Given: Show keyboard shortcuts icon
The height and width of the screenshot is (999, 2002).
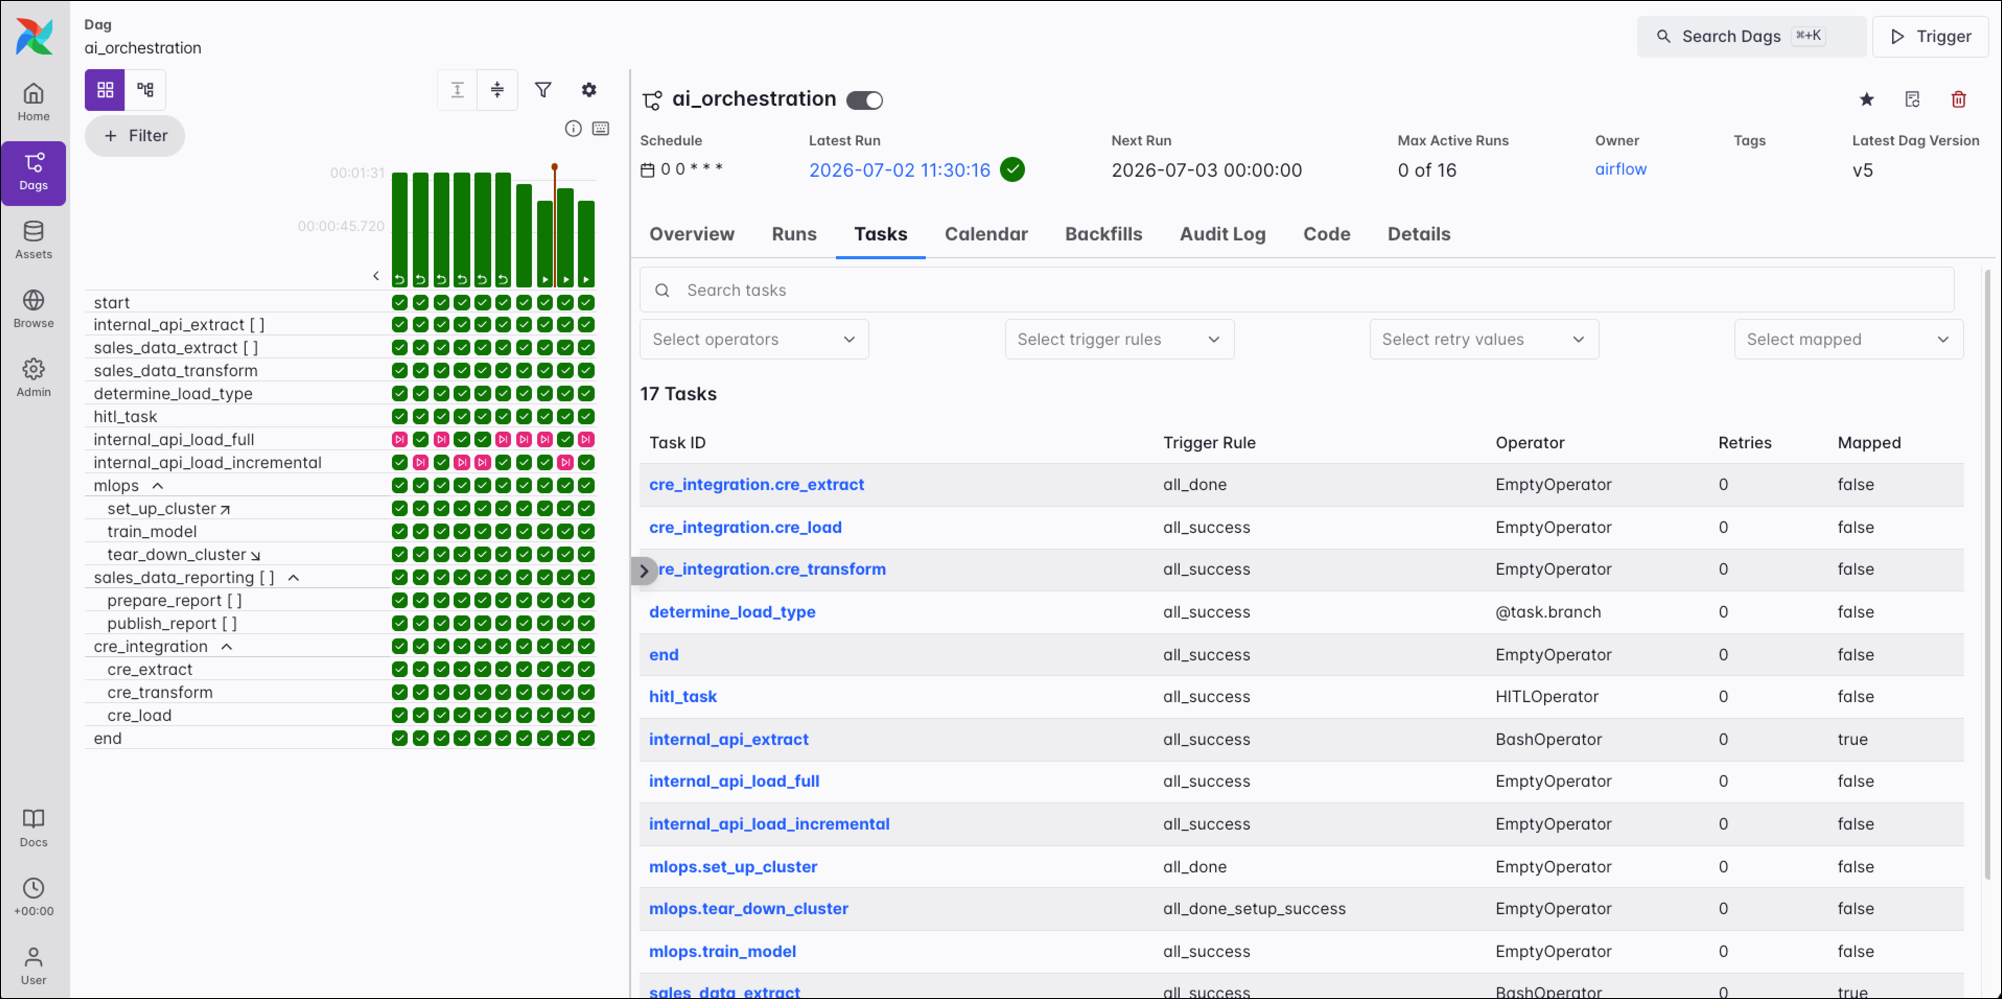Looking at the screenshot, I should click(601, 128).
